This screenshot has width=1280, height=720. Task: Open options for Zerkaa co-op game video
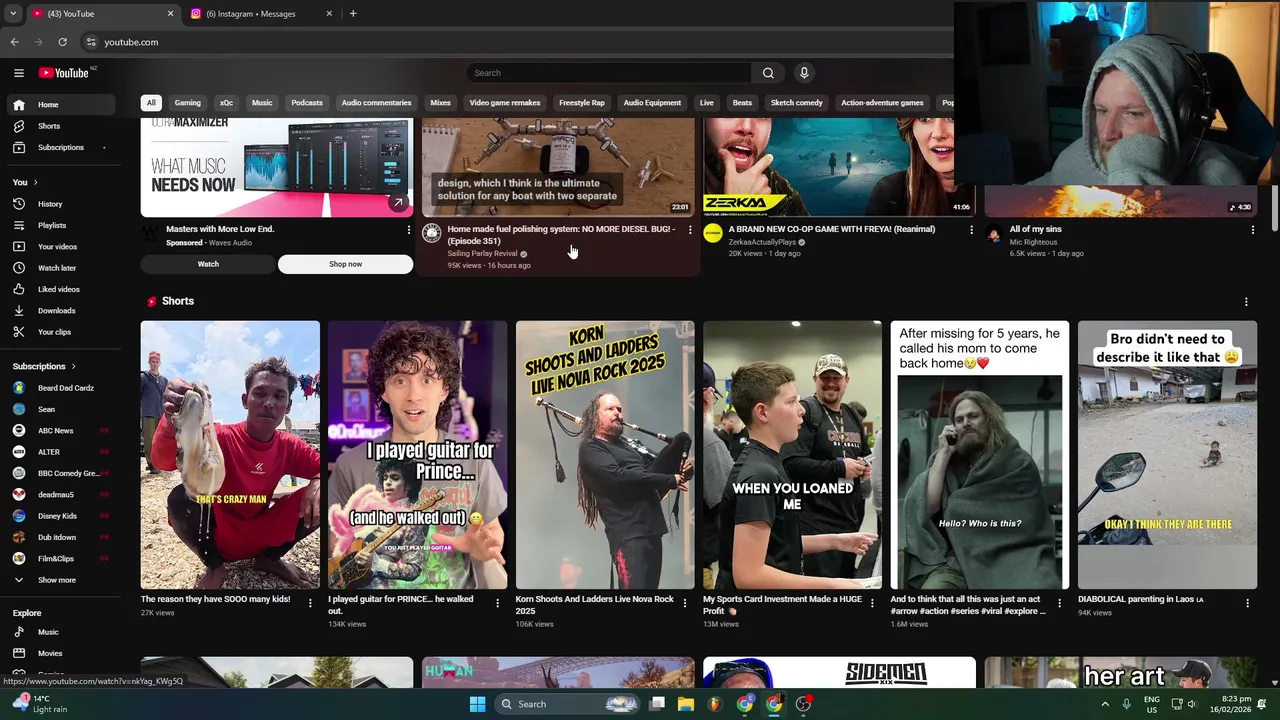(x=971, y=230)
